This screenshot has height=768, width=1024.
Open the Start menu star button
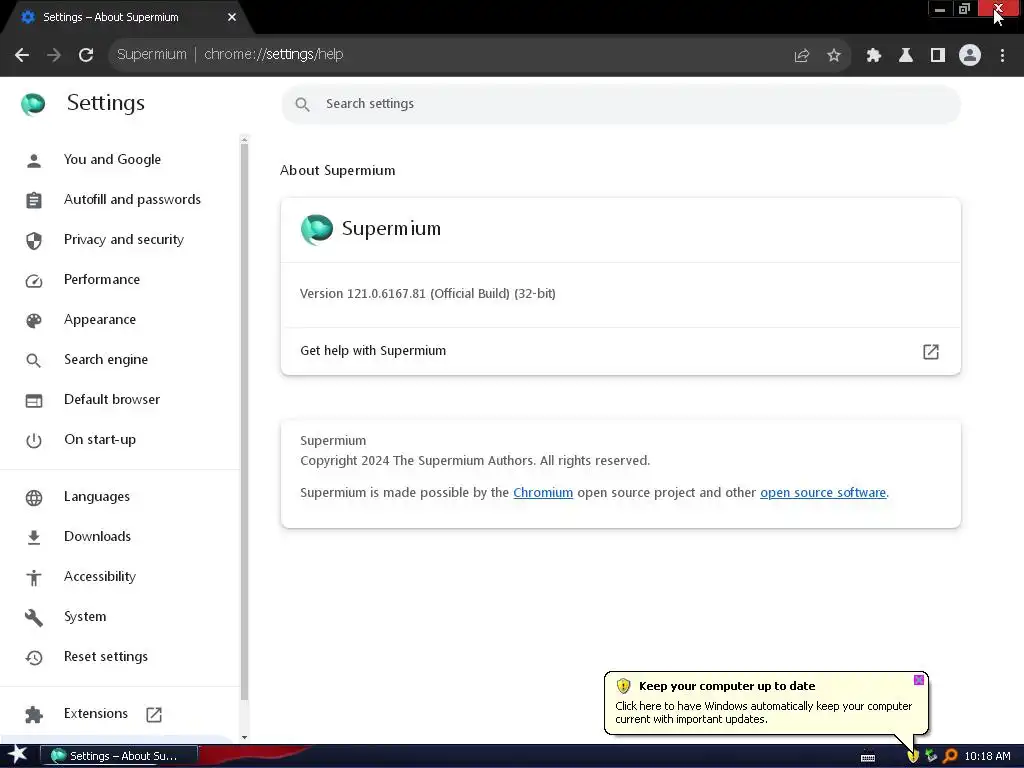pos(18,755)
